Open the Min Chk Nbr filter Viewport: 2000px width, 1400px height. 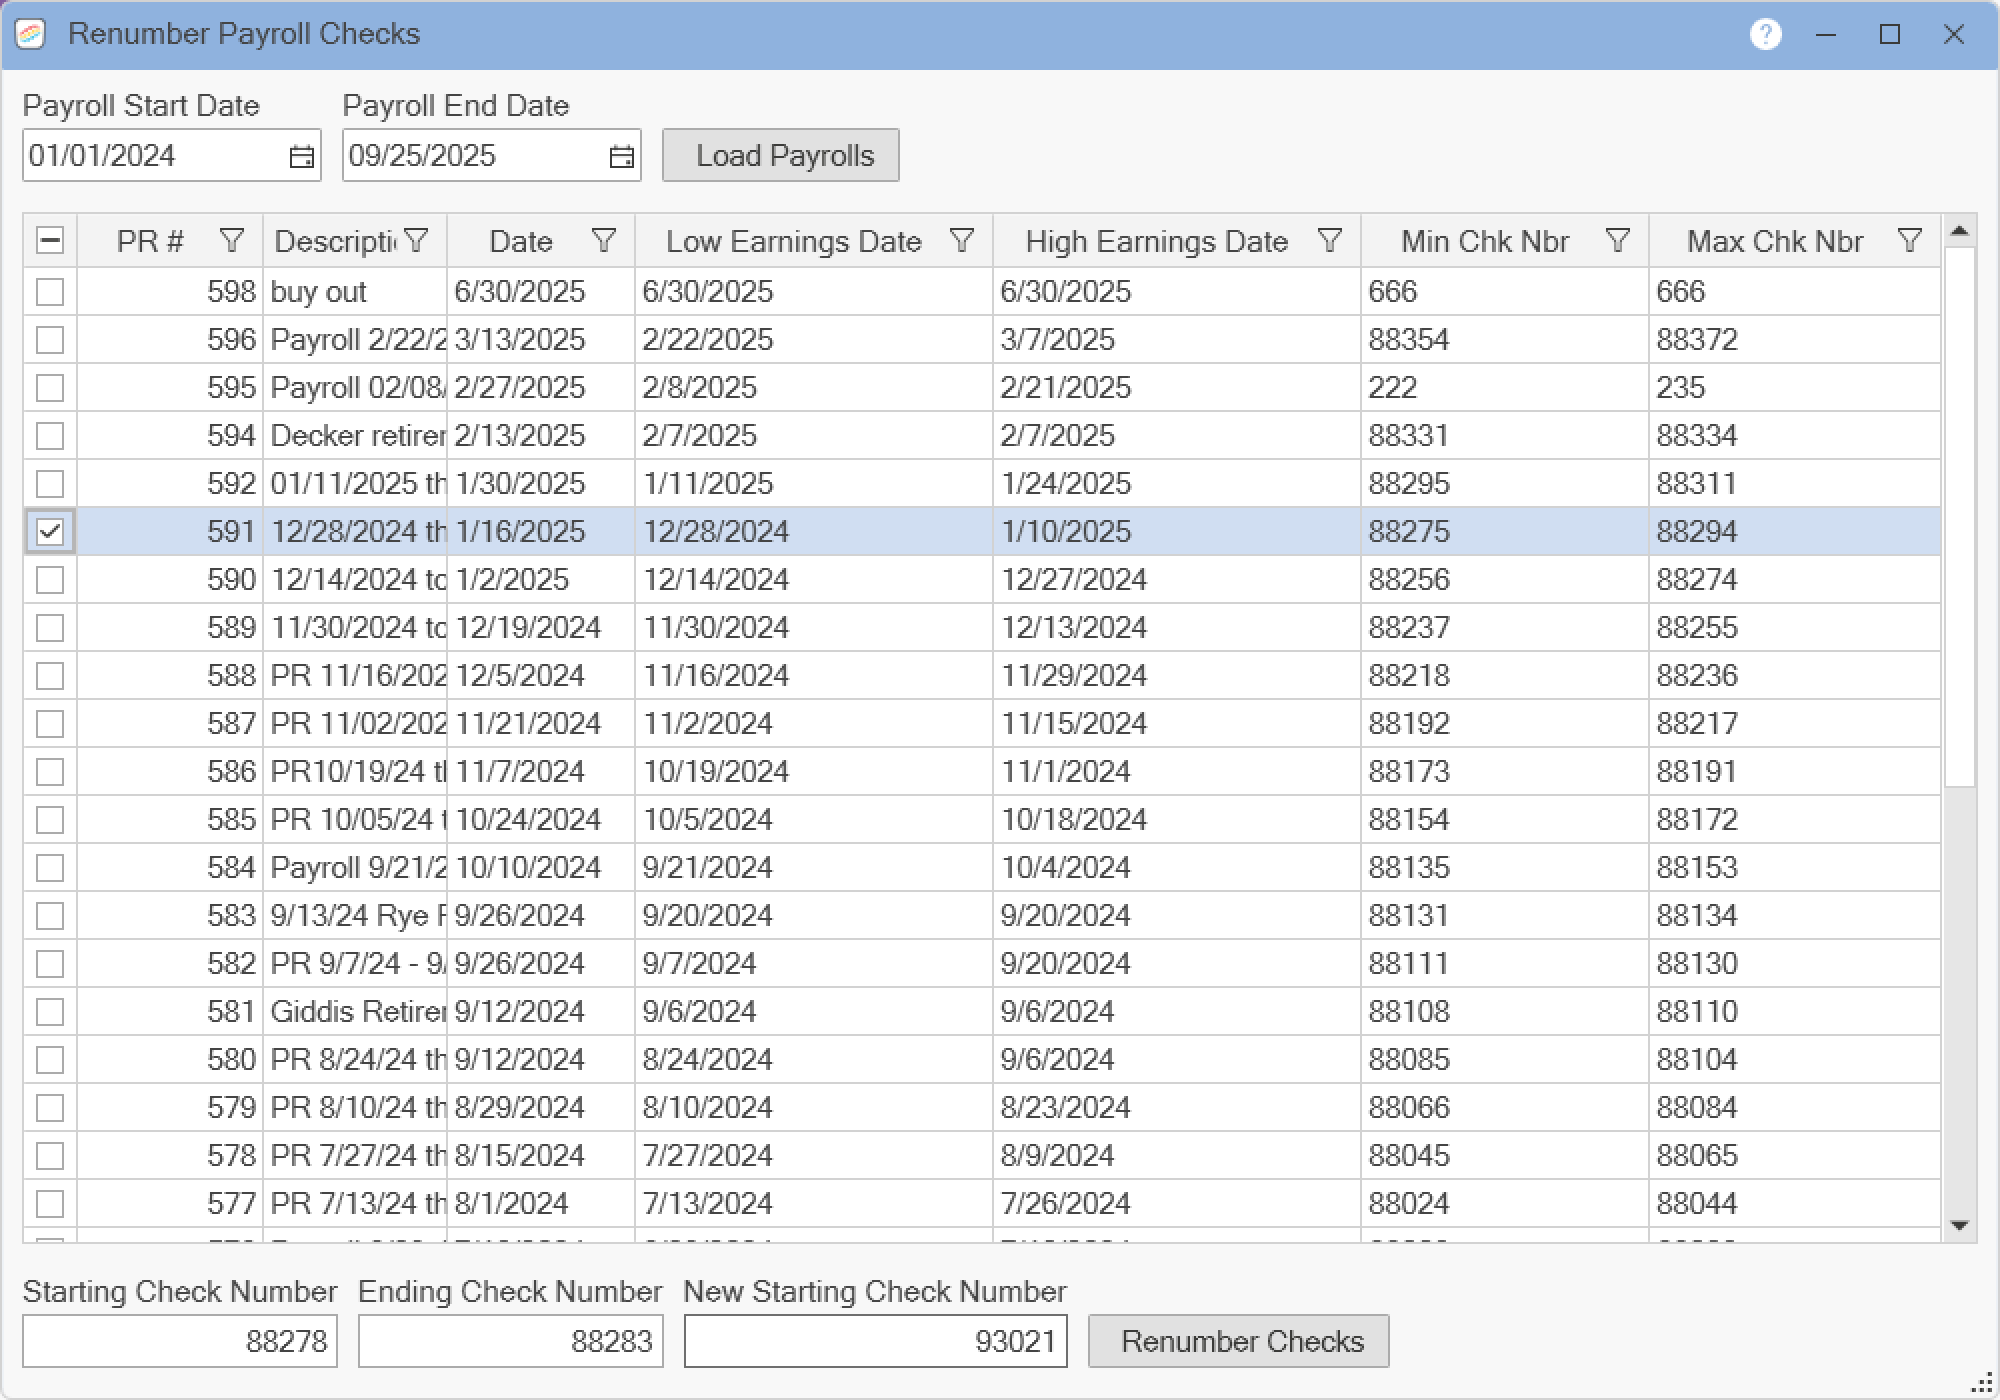1617,241
